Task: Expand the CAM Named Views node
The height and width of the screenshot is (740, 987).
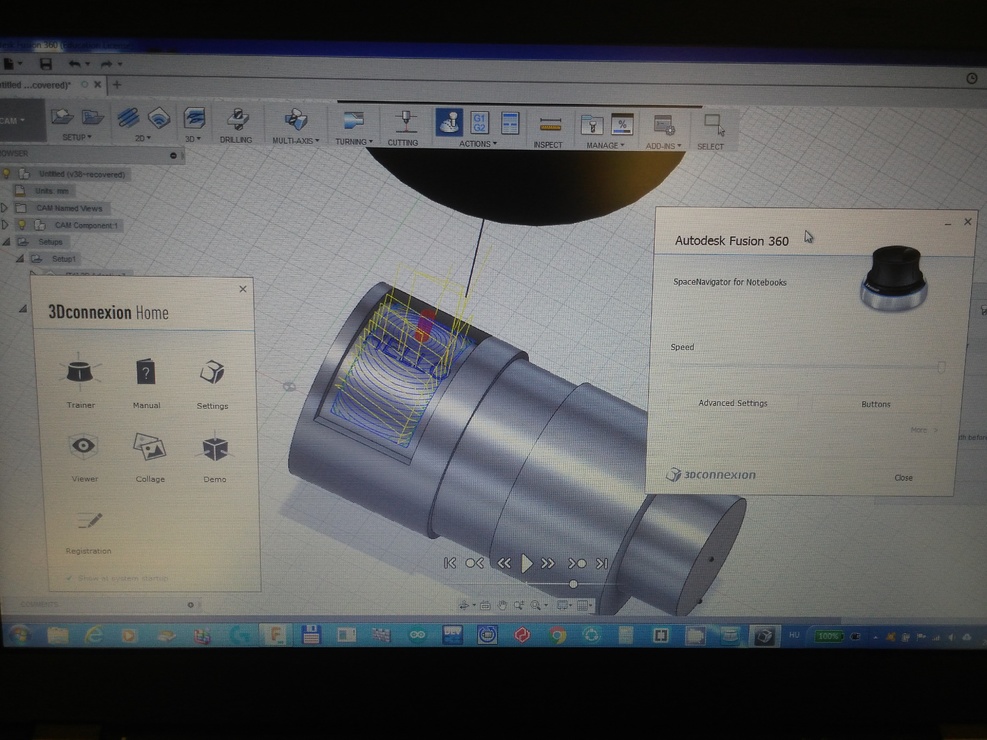Action: [x=4, y=208]
